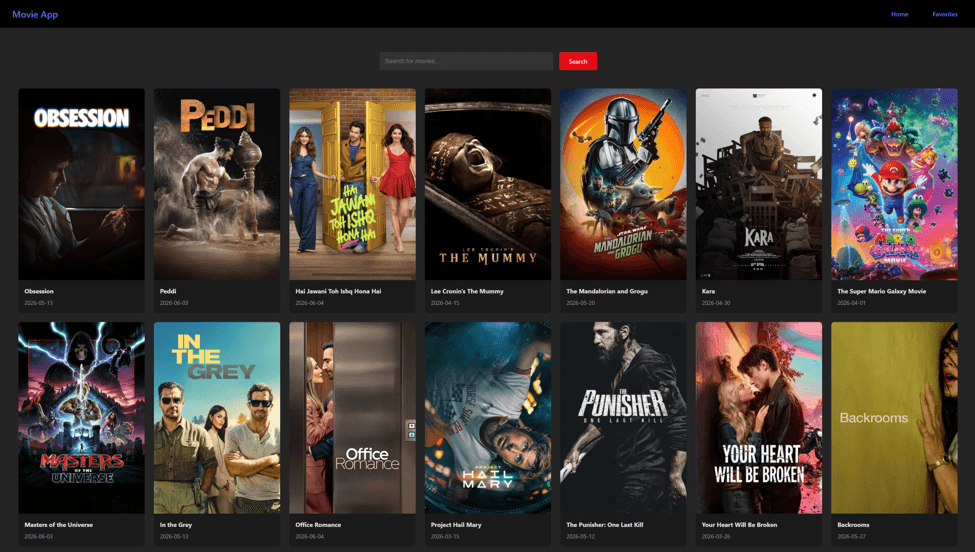Click release date 2026-04-01 under Super Mario
The width and height of the screenshot is (975, 552).
[x=852, y=303]
